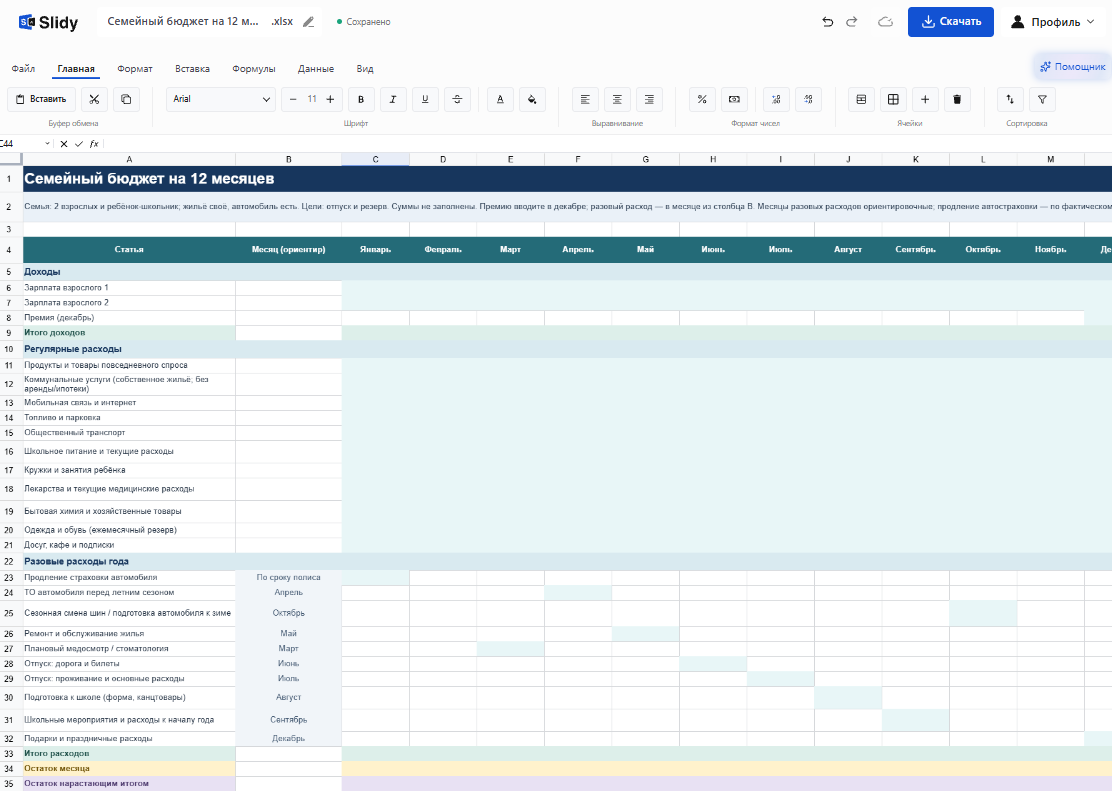Viewport: 1112px width, 791px height.
Task: Center-align the cell text
Action: pyautogui.click(x=617, y=99)
